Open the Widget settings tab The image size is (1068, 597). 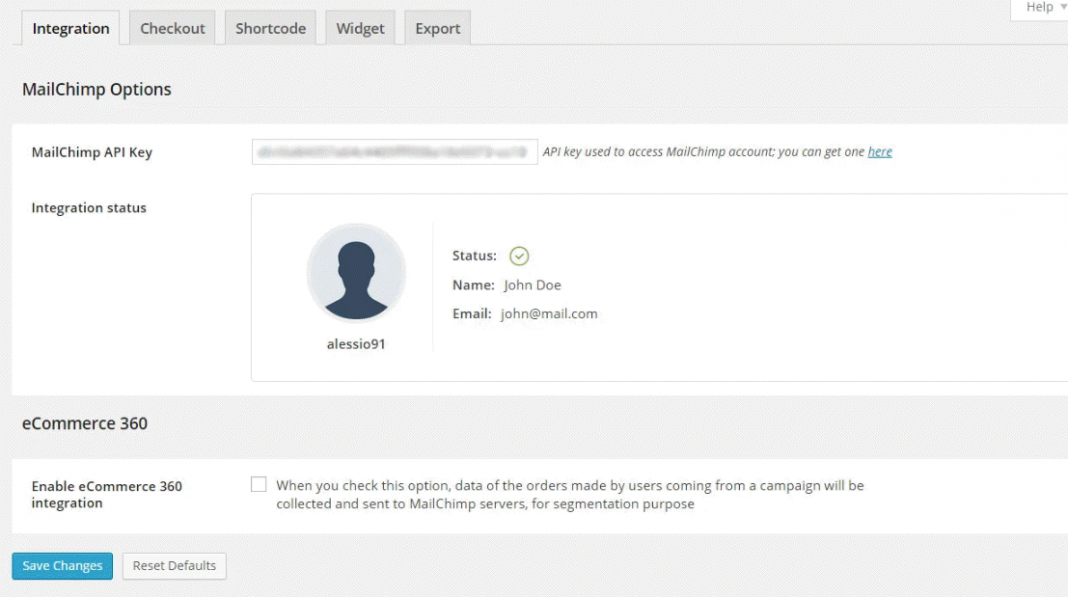(360, 28)
